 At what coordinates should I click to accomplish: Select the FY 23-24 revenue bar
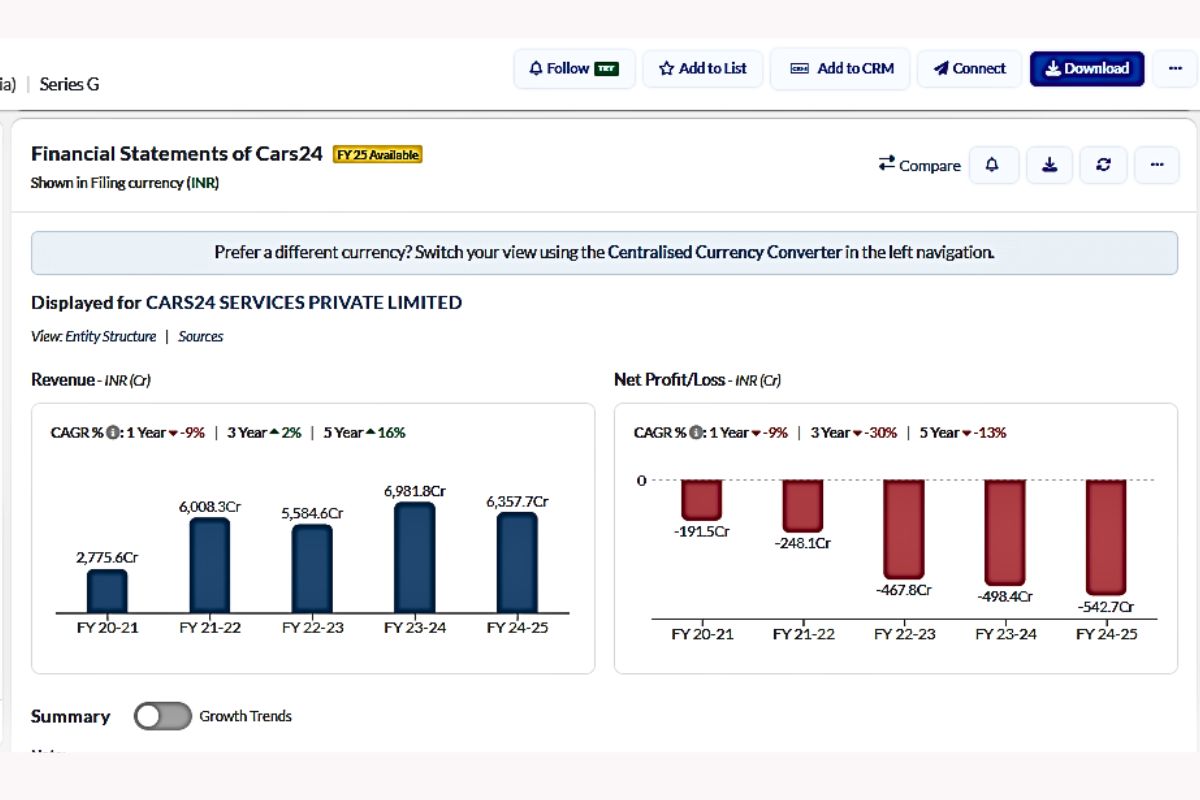(415, 557)
